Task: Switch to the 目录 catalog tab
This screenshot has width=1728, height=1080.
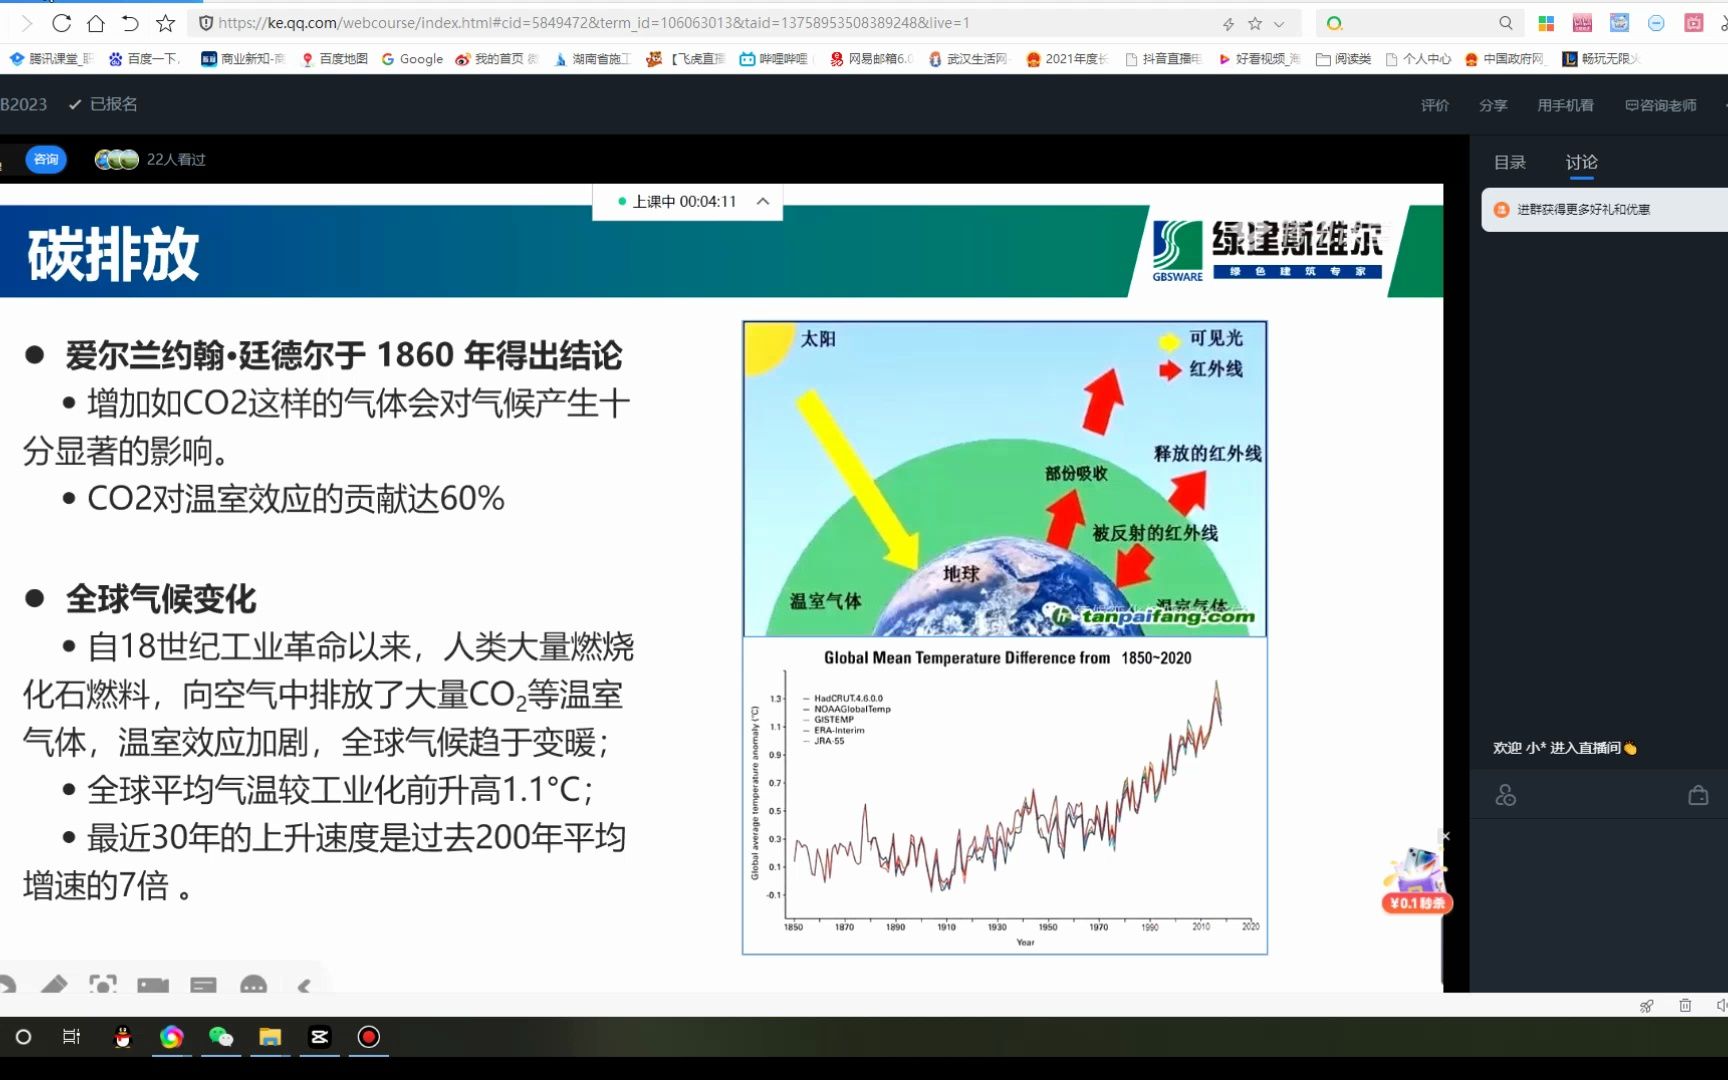Action: pos(1510,161)
